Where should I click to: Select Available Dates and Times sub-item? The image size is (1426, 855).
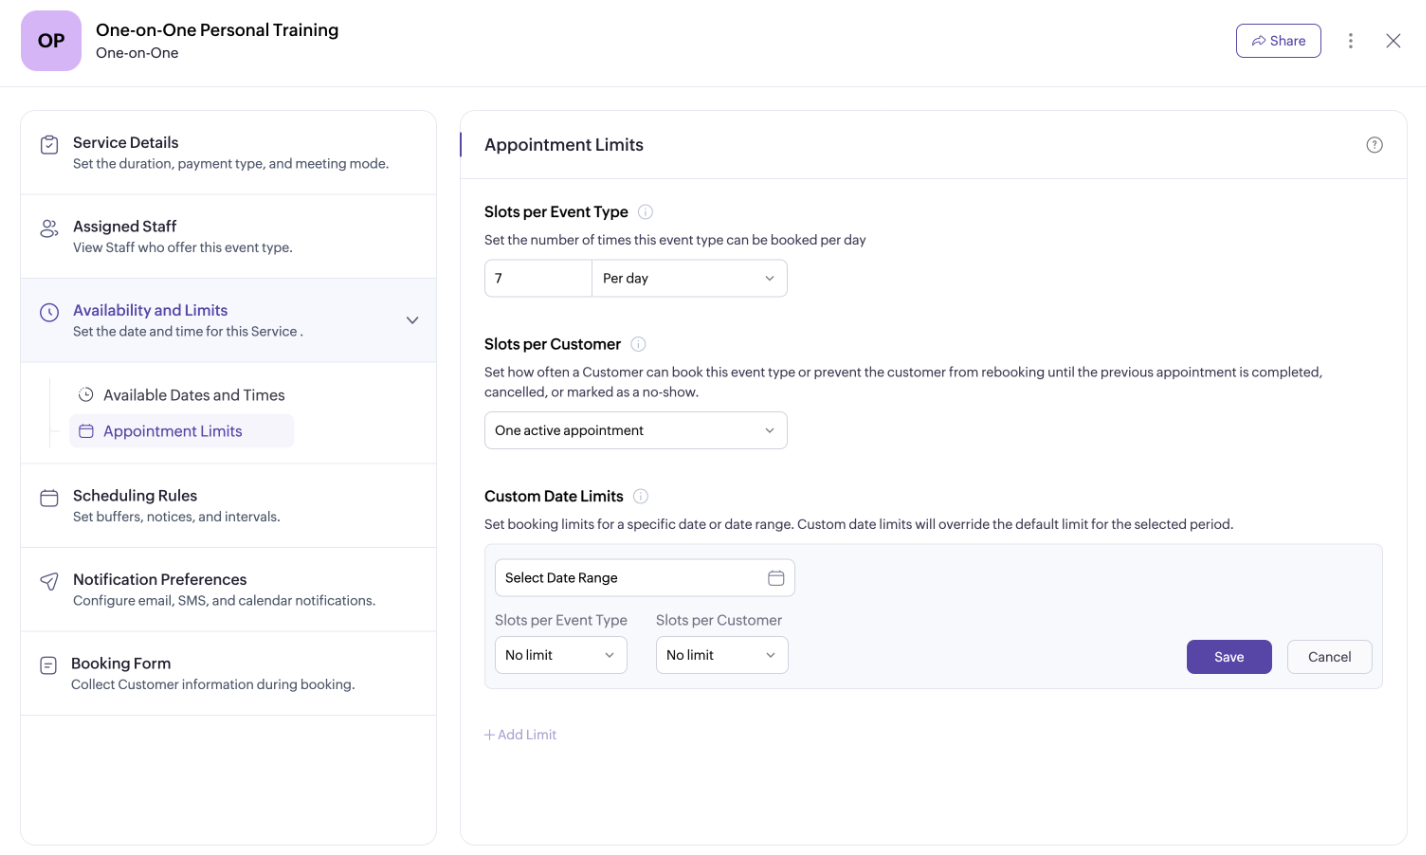coord(182,395)
